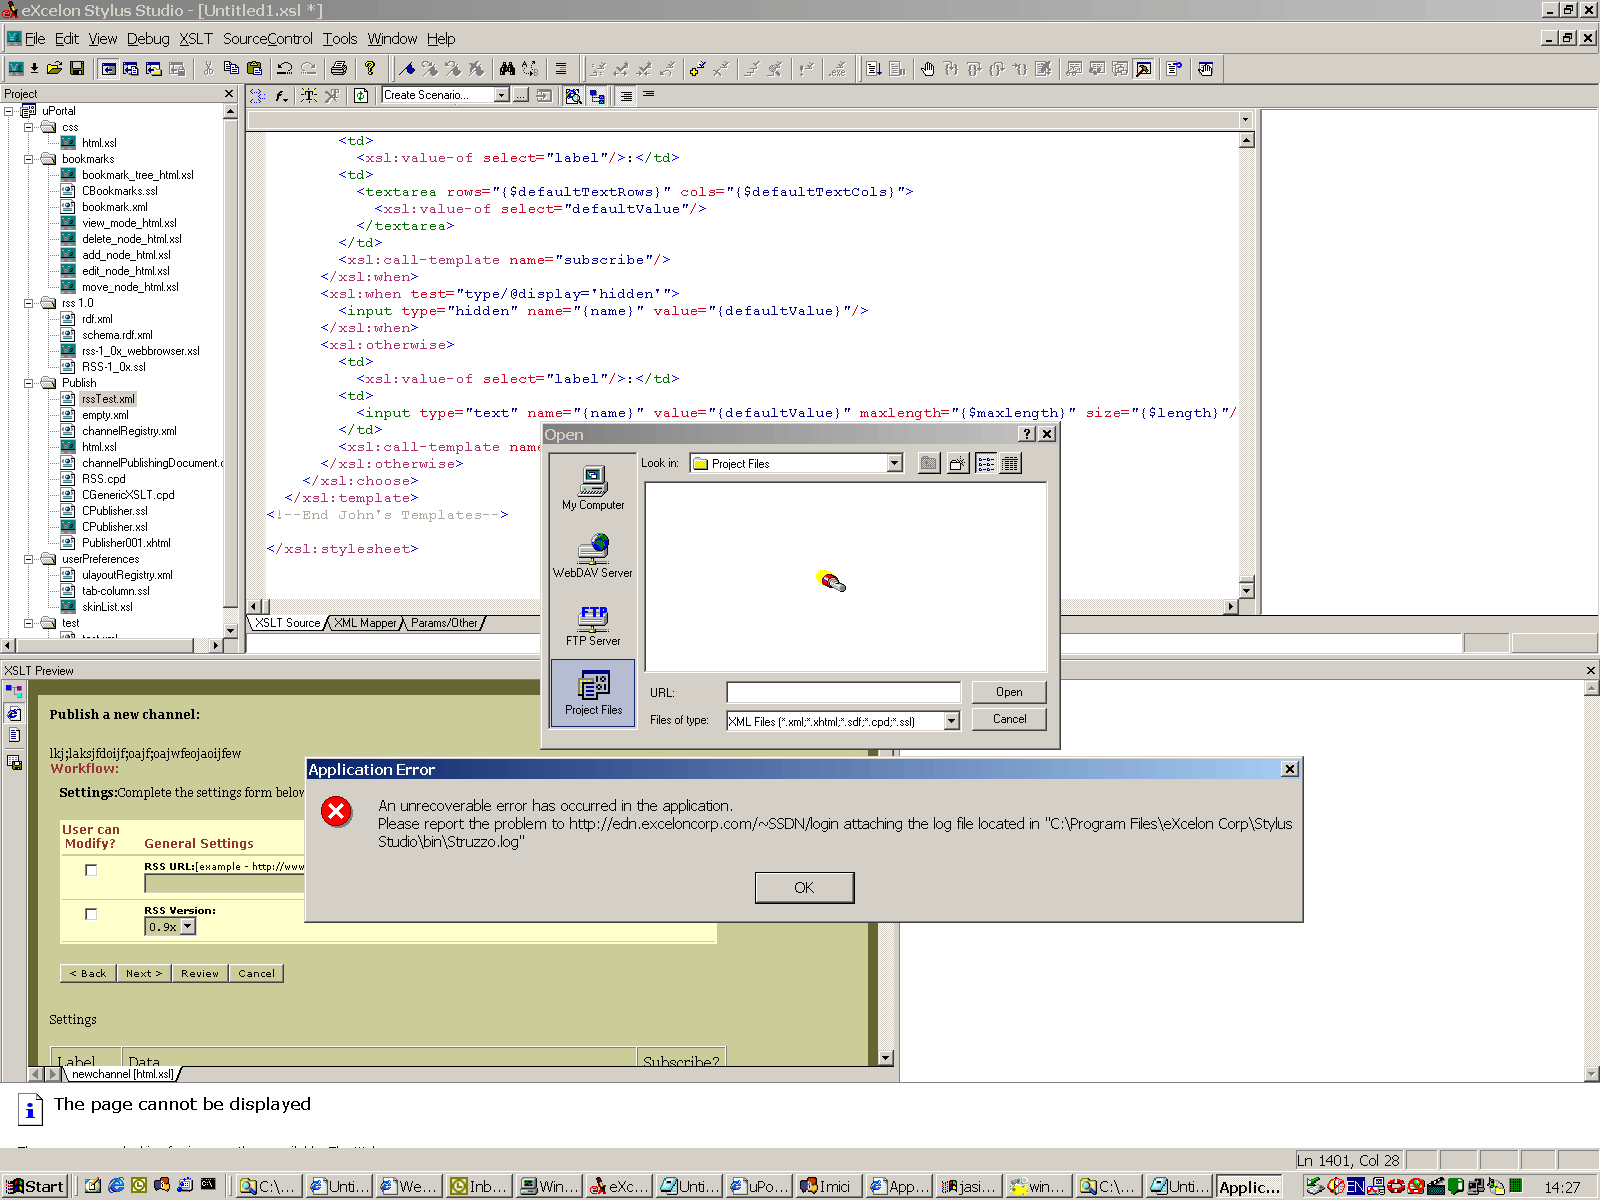1600x1200 pixels.
Task: Click the Save floppy disk toolbar icon
Action: (77, 69)
